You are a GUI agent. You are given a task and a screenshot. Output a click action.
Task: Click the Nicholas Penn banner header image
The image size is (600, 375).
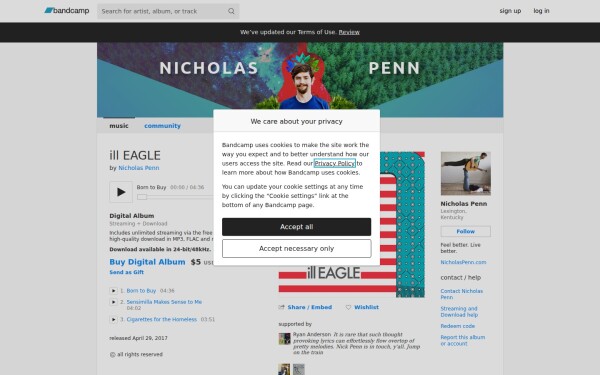pyautogui.click(x=300, y=80)
